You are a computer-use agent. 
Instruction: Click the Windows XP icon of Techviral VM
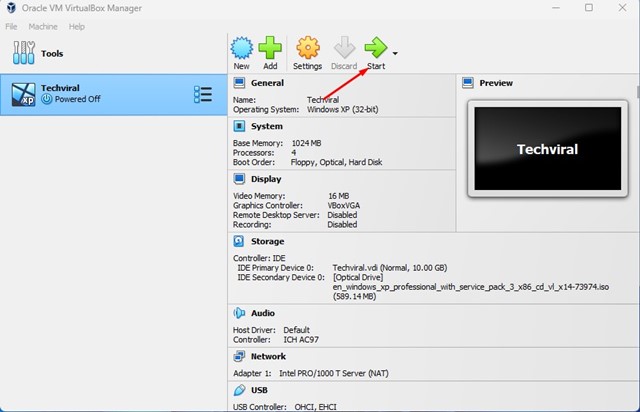[x=23, y=94]
